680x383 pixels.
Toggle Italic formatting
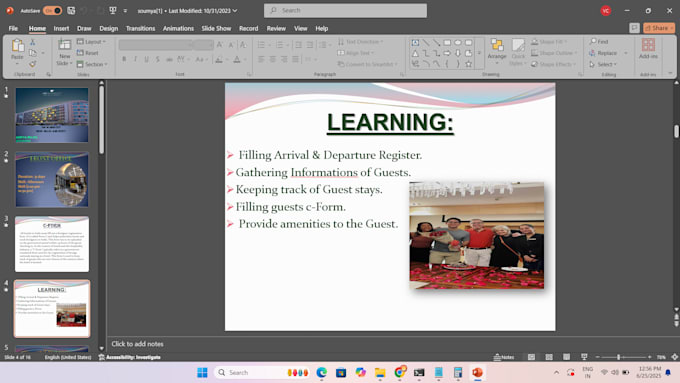click(x=135, y=59)
